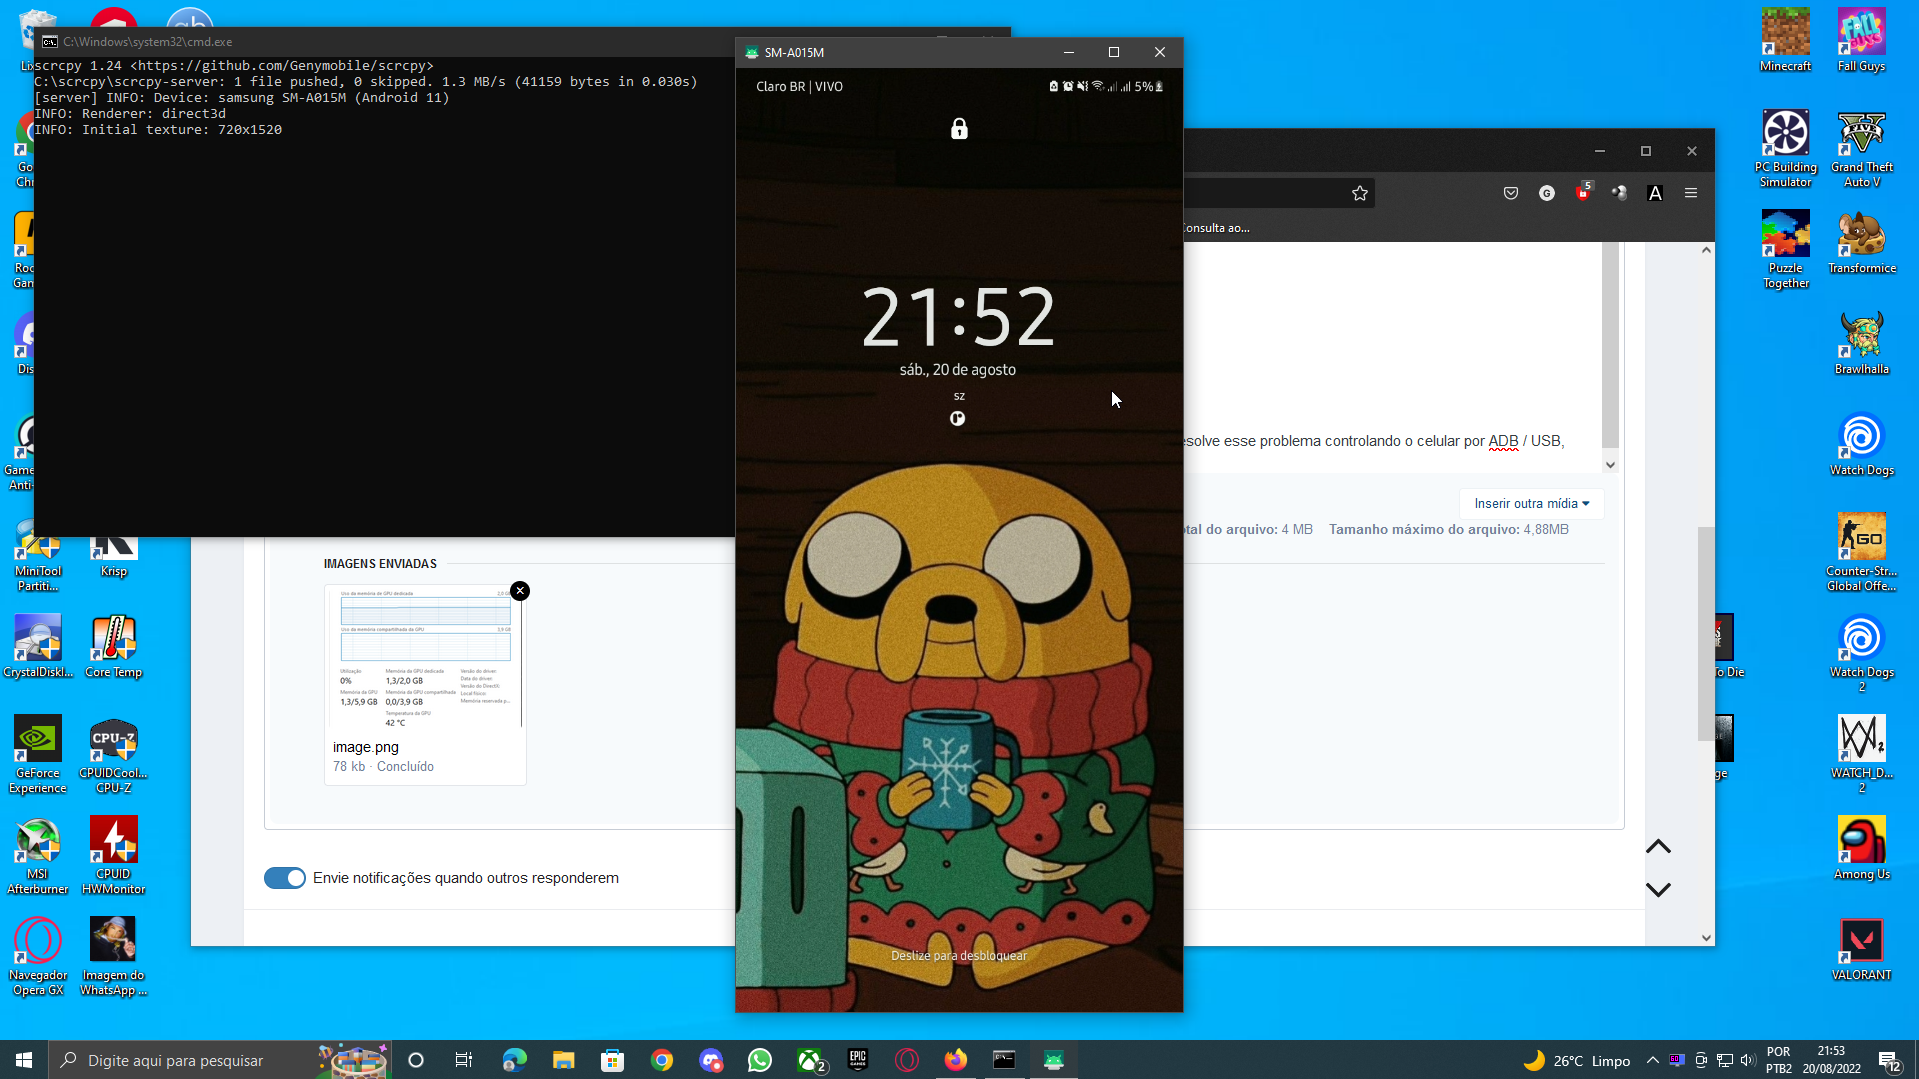1919x1079 pixels.
Task: Open Xbox app from taskbar
Action: coord(810,1060)
